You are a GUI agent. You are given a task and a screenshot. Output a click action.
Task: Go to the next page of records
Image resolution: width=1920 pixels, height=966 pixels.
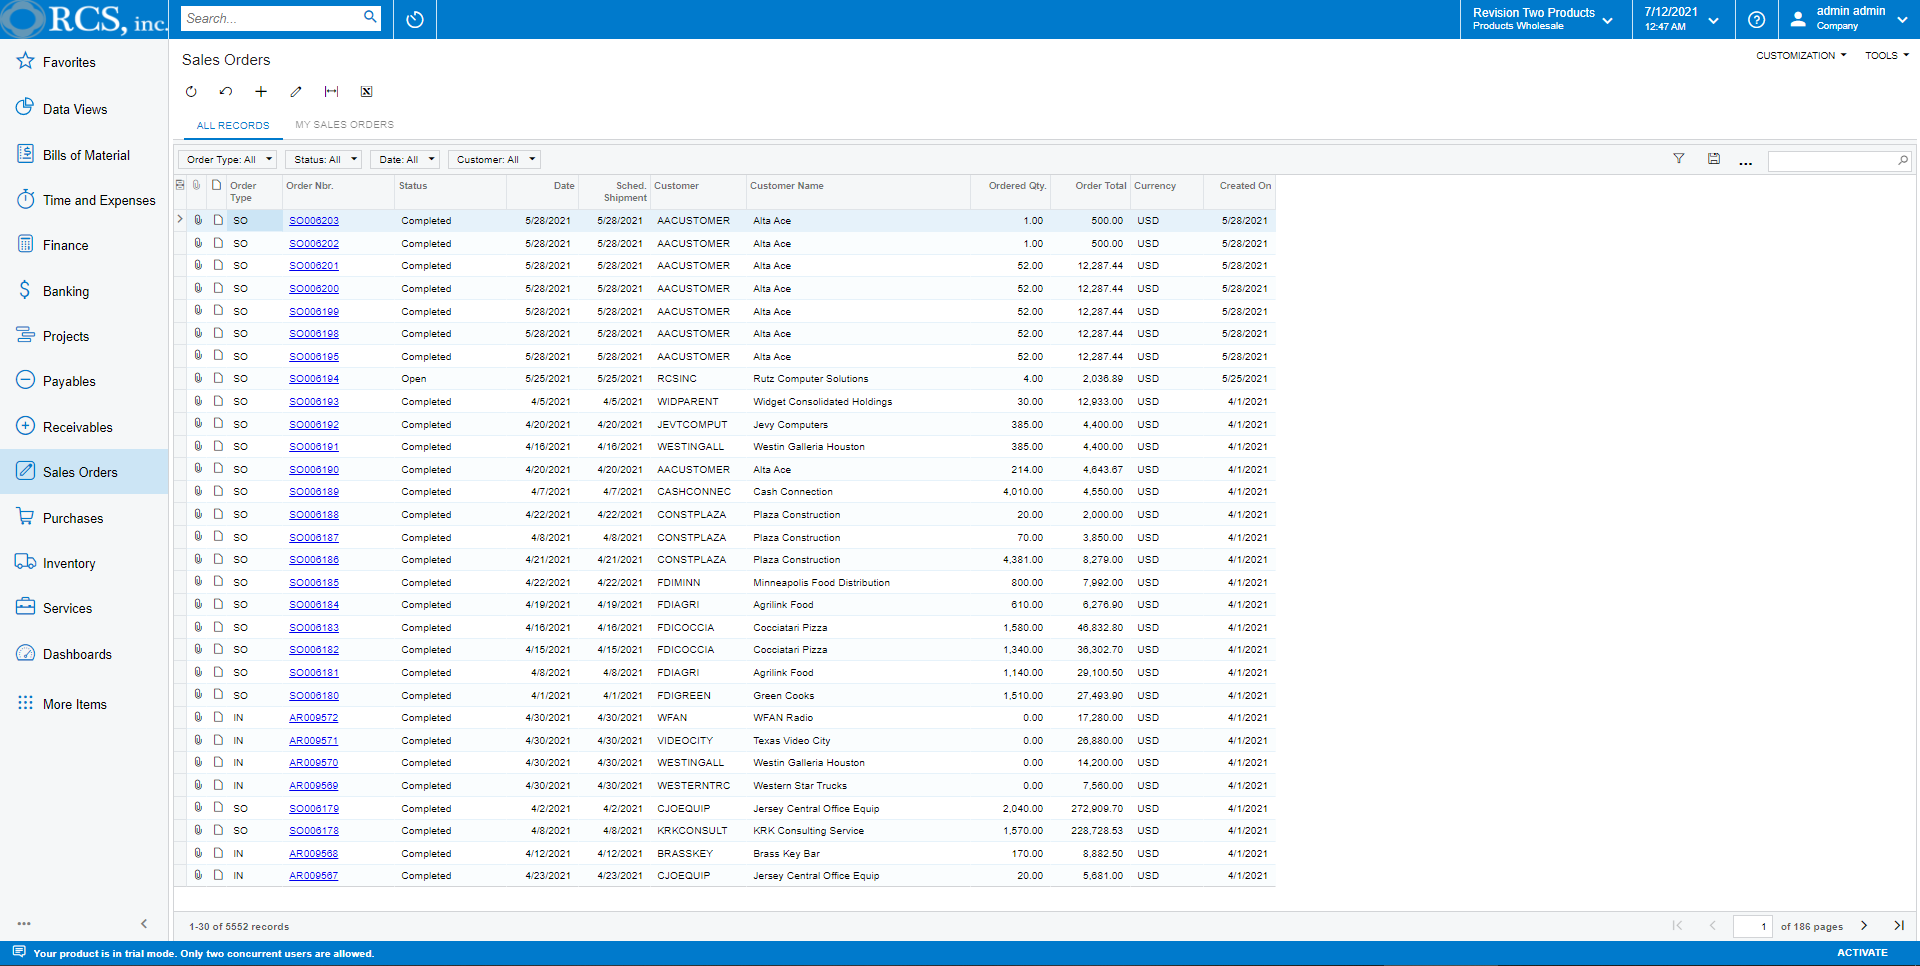[x=1864, y=926]
